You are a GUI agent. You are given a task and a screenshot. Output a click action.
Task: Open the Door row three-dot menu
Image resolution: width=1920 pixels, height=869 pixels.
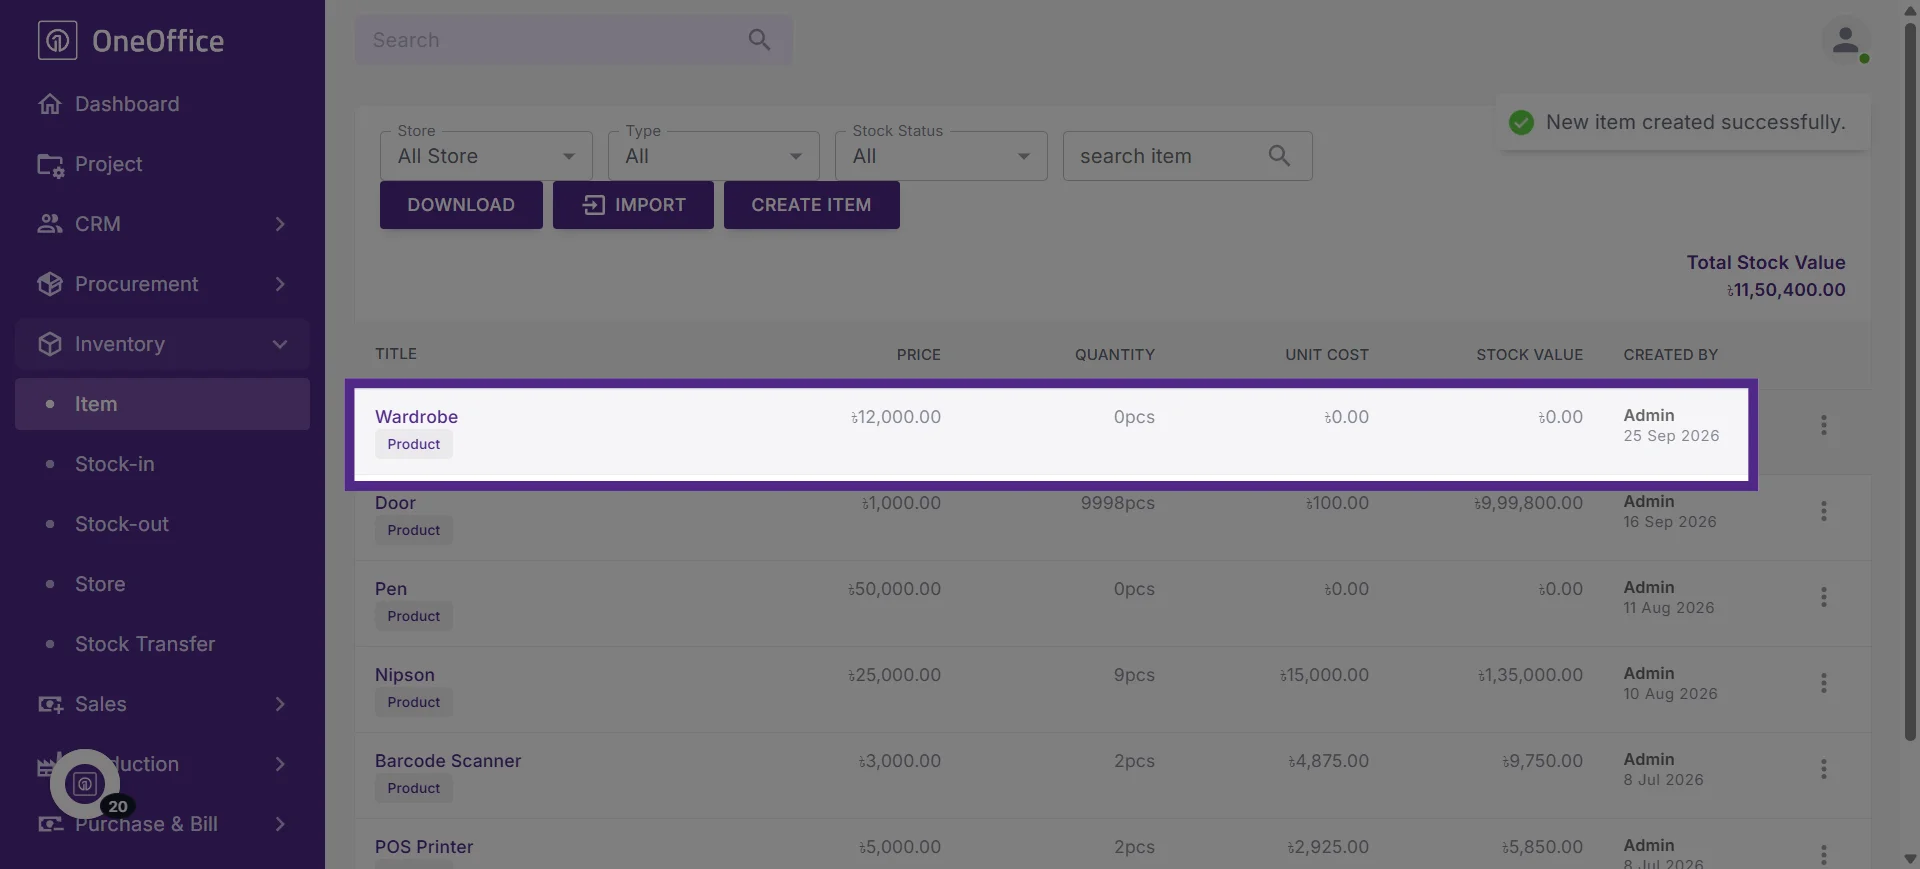(1823, 511)
